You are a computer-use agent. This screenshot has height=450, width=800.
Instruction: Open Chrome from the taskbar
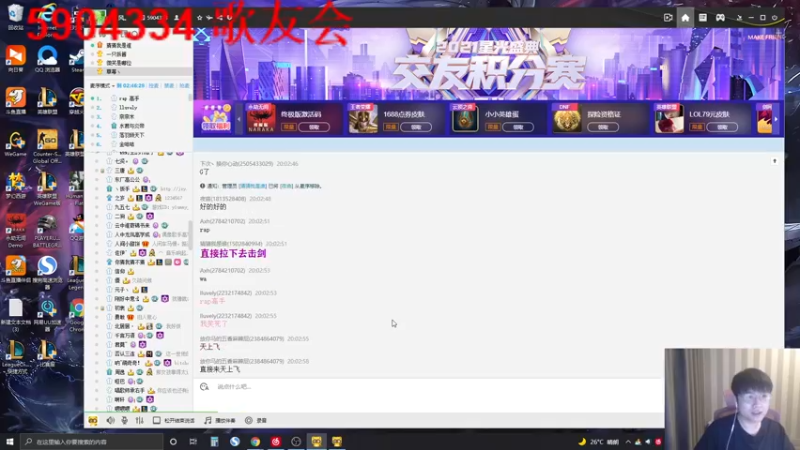click(x=255, y=442)
